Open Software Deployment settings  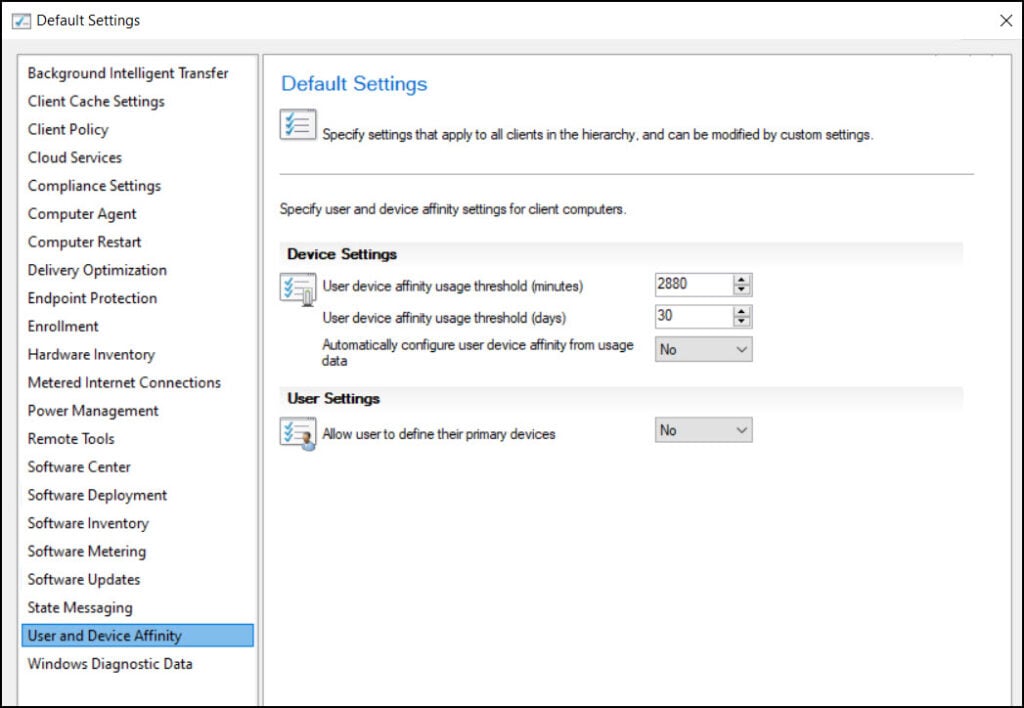click(97, 494)
